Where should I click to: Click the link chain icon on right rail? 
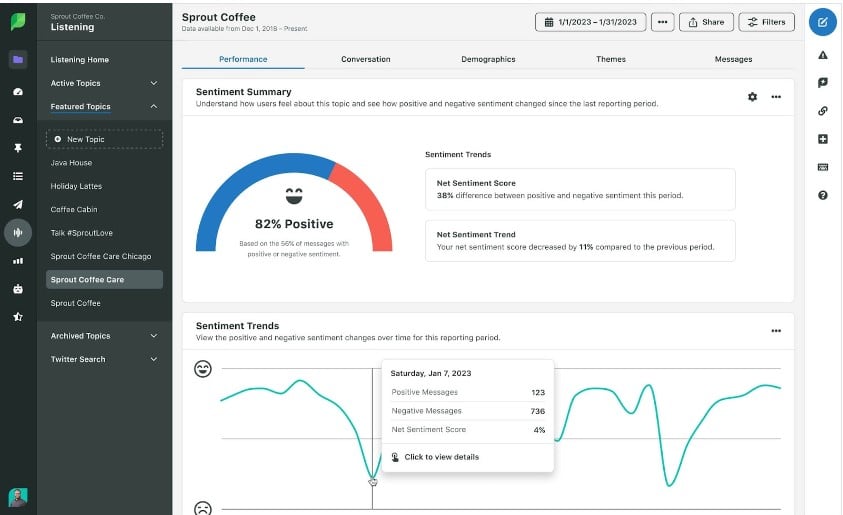823,111
